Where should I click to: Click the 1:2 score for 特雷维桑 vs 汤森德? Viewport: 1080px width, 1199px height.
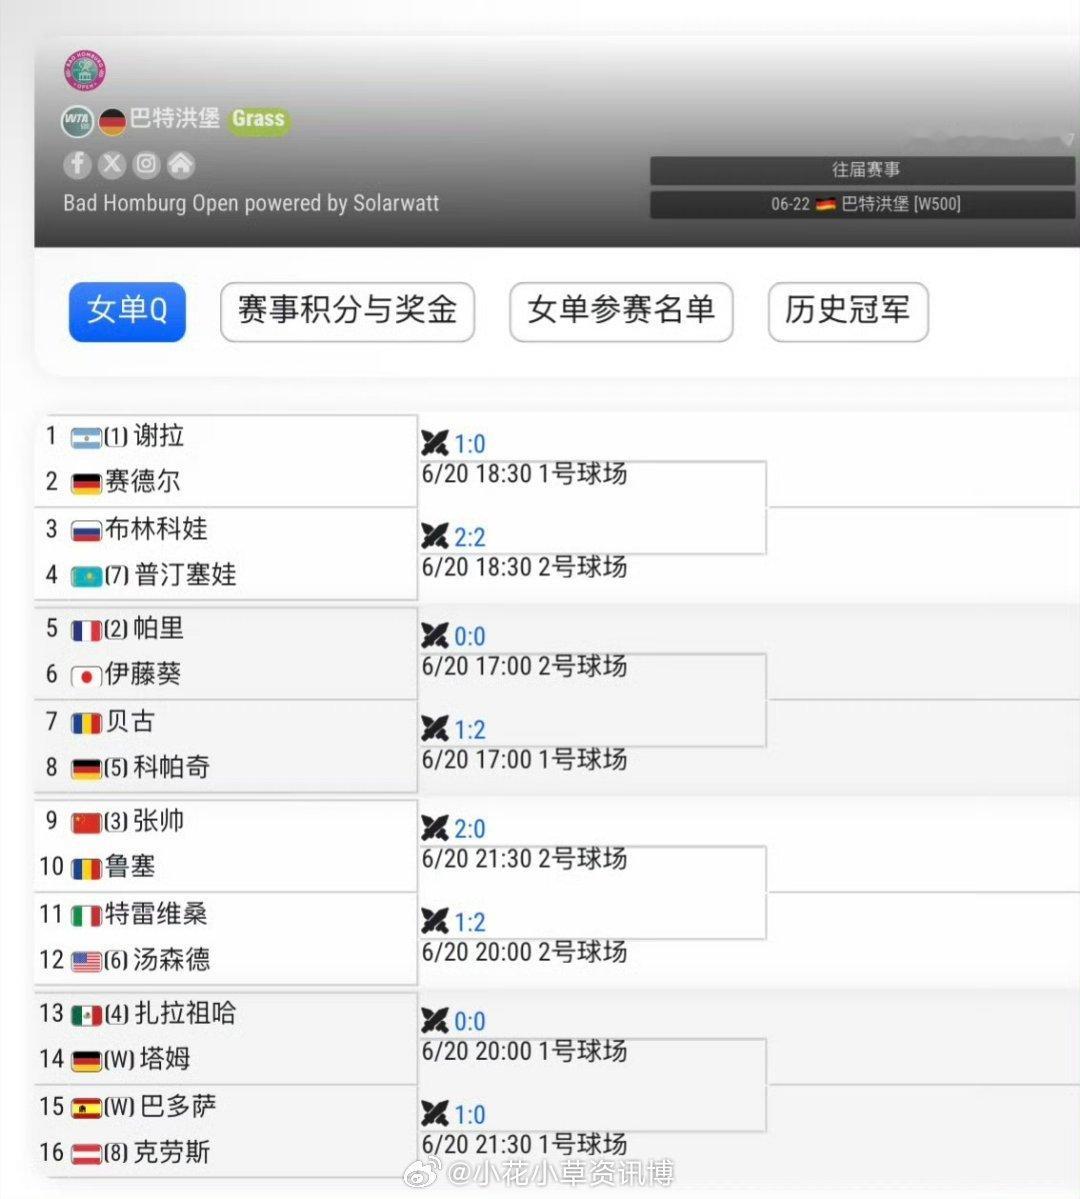coord(470,922)
